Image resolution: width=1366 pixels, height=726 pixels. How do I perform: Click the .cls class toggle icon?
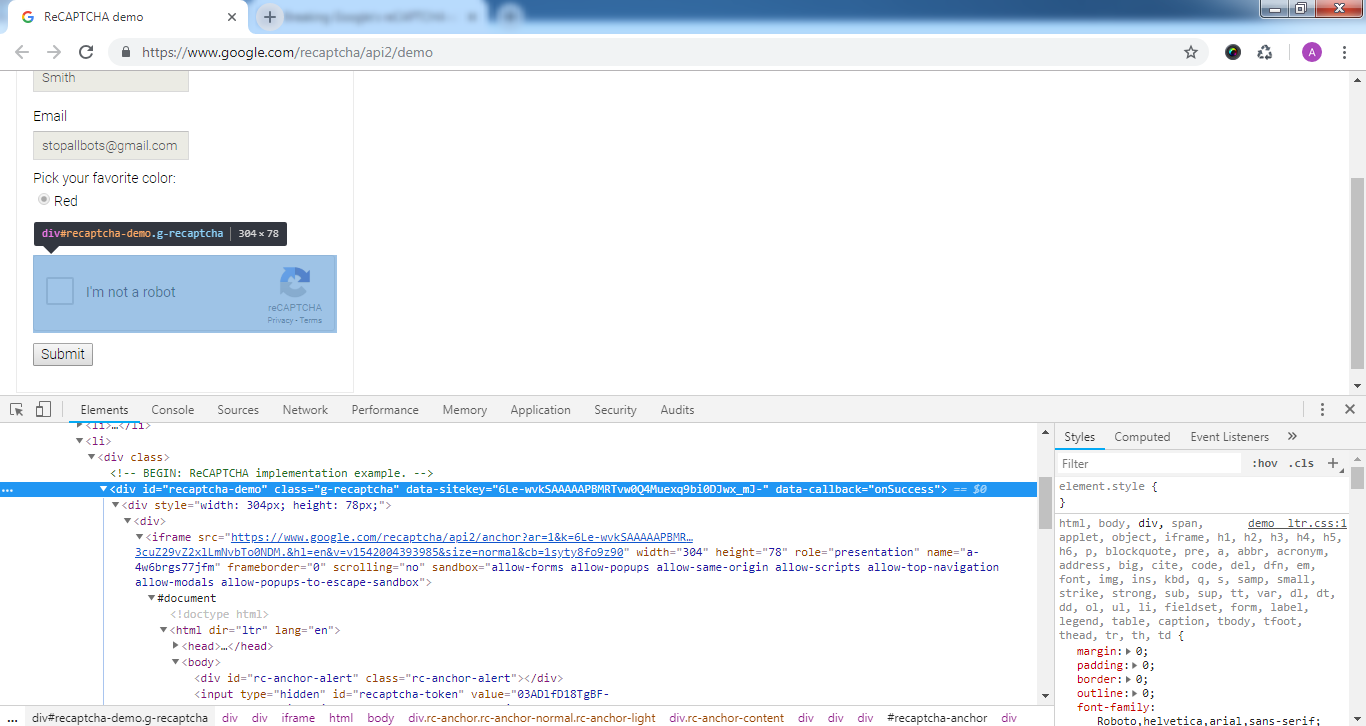[1302, 462]
